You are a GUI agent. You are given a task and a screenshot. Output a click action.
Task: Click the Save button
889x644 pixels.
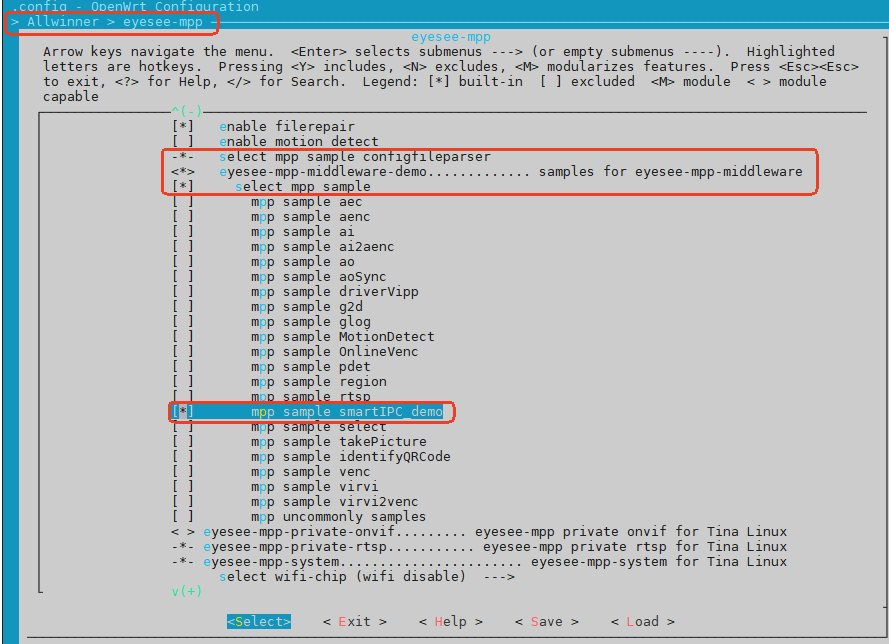tap(546, 622)
